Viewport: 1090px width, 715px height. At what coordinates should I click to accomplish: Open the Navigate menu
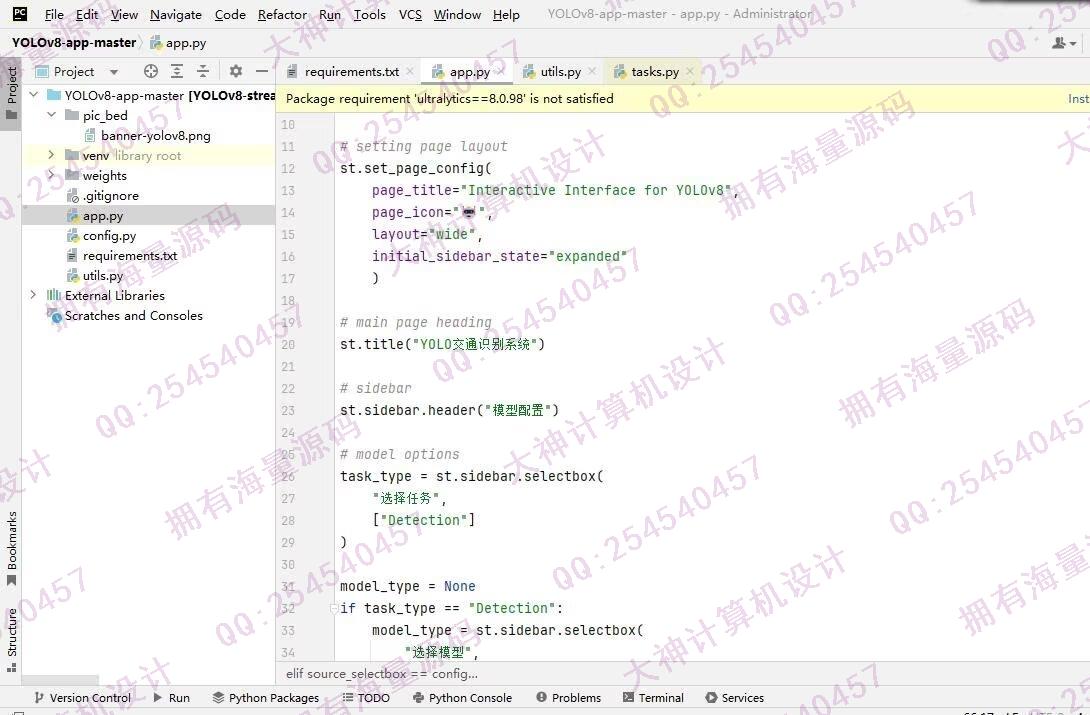coord(176,15)
